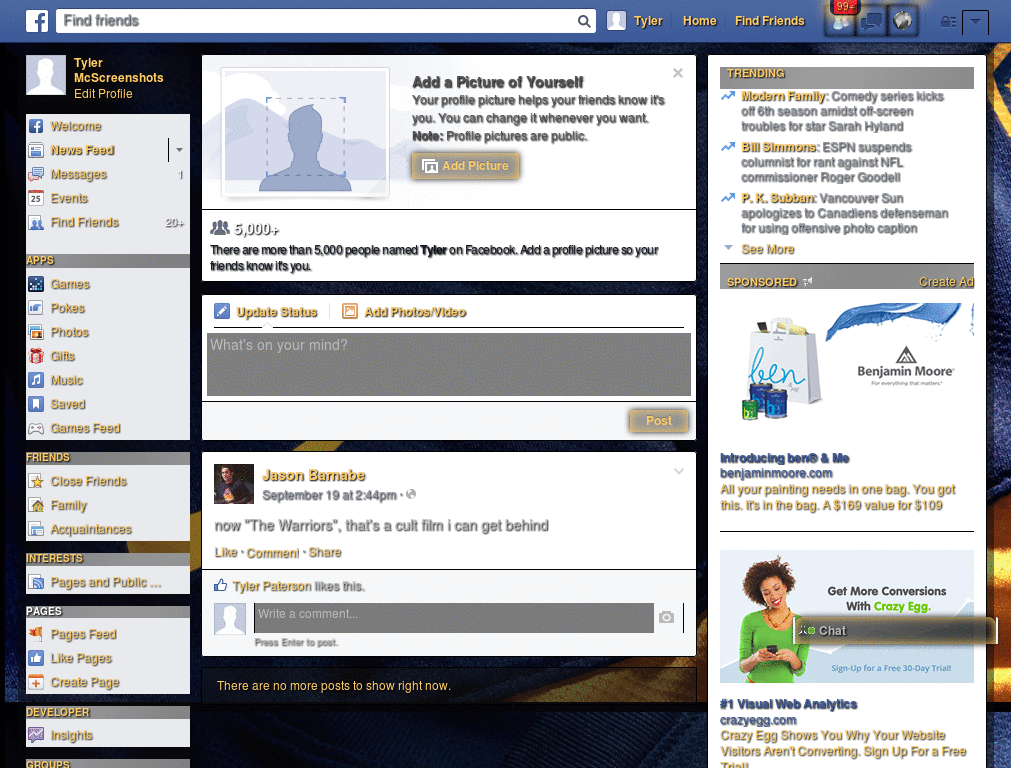Open account dropdown arrow in top bar
The image size is (1024, 768).
pos(975,22)
